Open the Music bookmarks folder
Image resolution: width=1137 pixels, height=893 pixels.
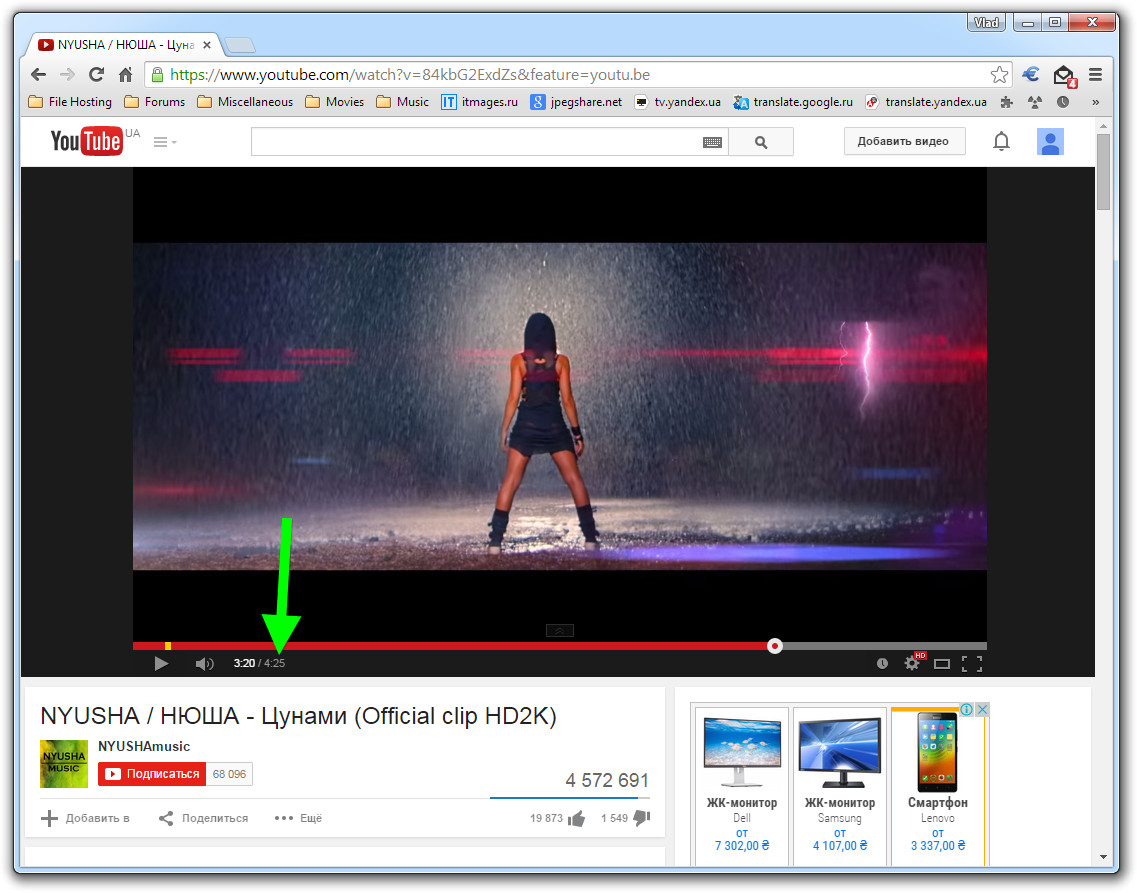point(402,101)
